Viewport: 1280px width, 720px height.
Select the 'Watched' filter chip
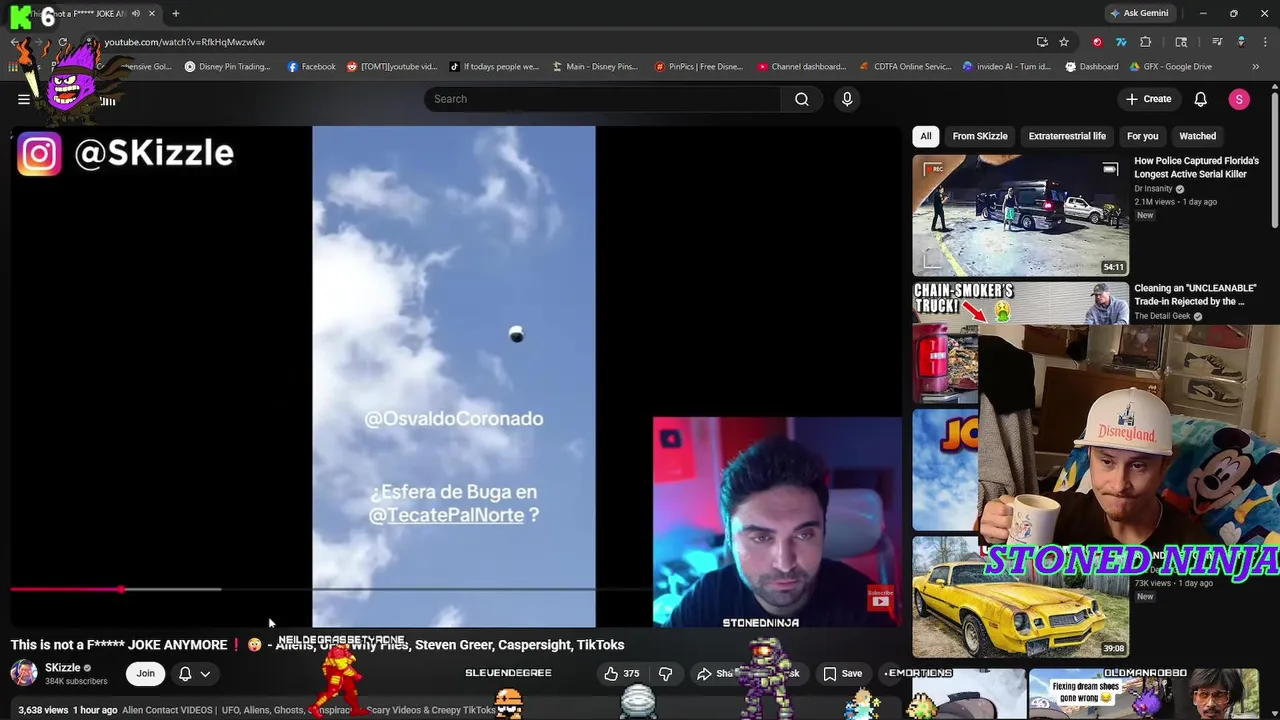pyautogui.click(x=1197, y=136)
